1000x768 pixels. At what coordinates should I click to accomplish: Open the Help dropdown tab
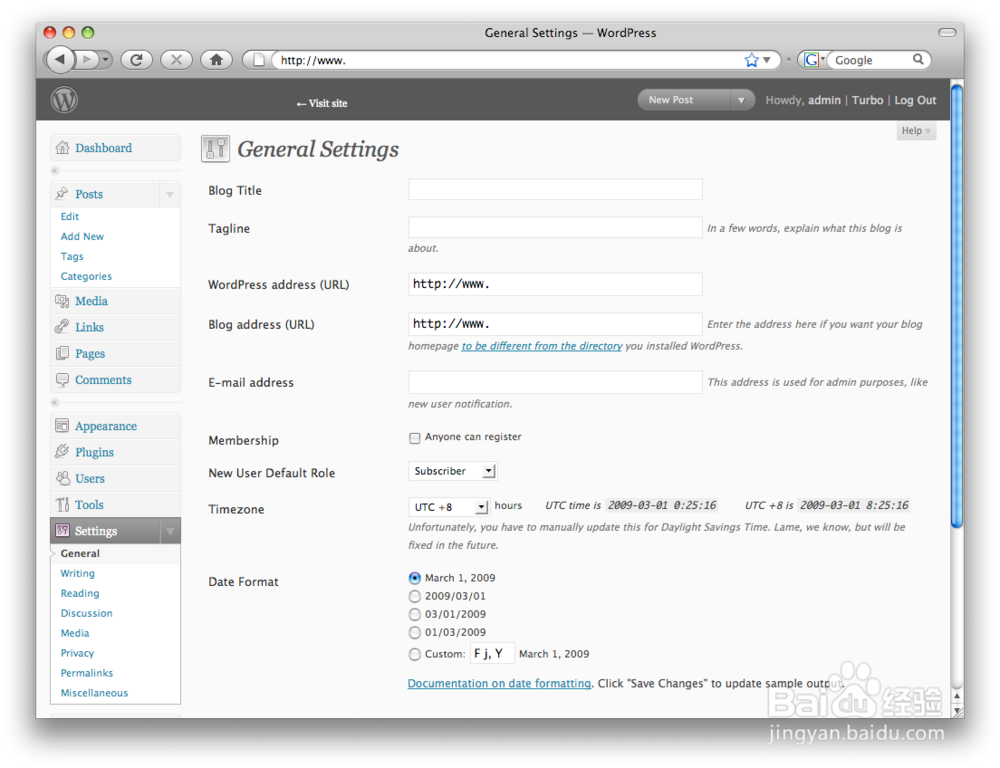(916, 131)
